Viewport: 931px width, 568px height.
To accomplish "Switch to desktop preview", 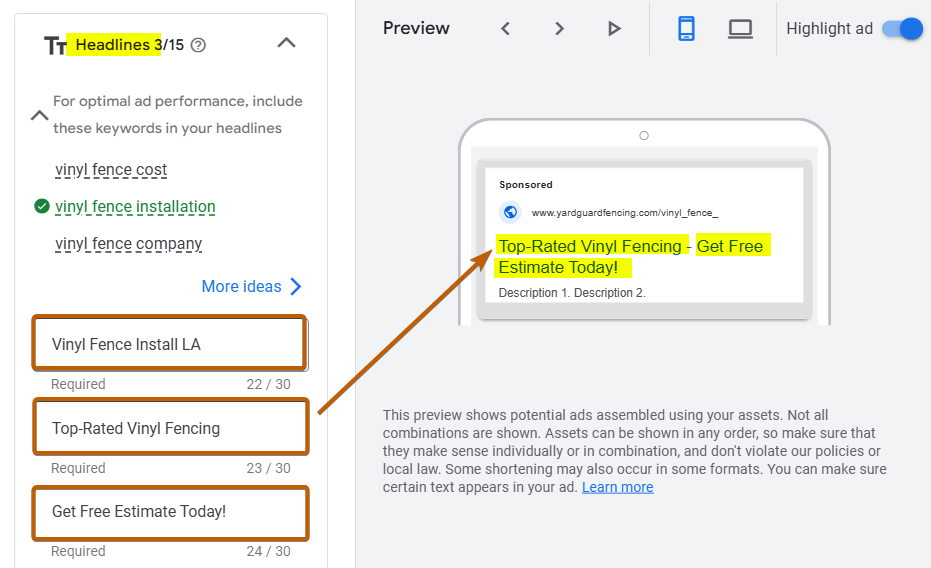I will pos(740,29).
